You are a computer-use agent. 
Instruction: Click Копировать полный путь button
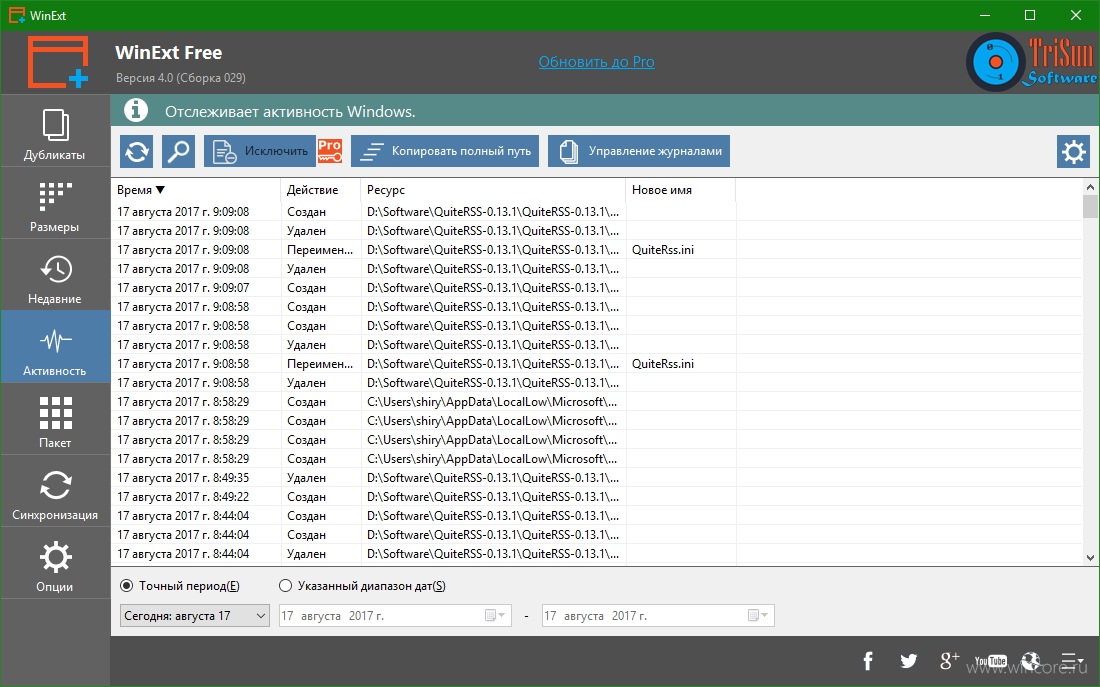point(445,152)
